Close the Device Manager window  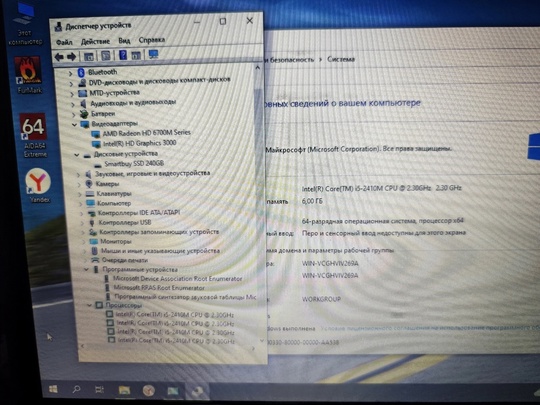pyautogui.click(x=250, y=21)
